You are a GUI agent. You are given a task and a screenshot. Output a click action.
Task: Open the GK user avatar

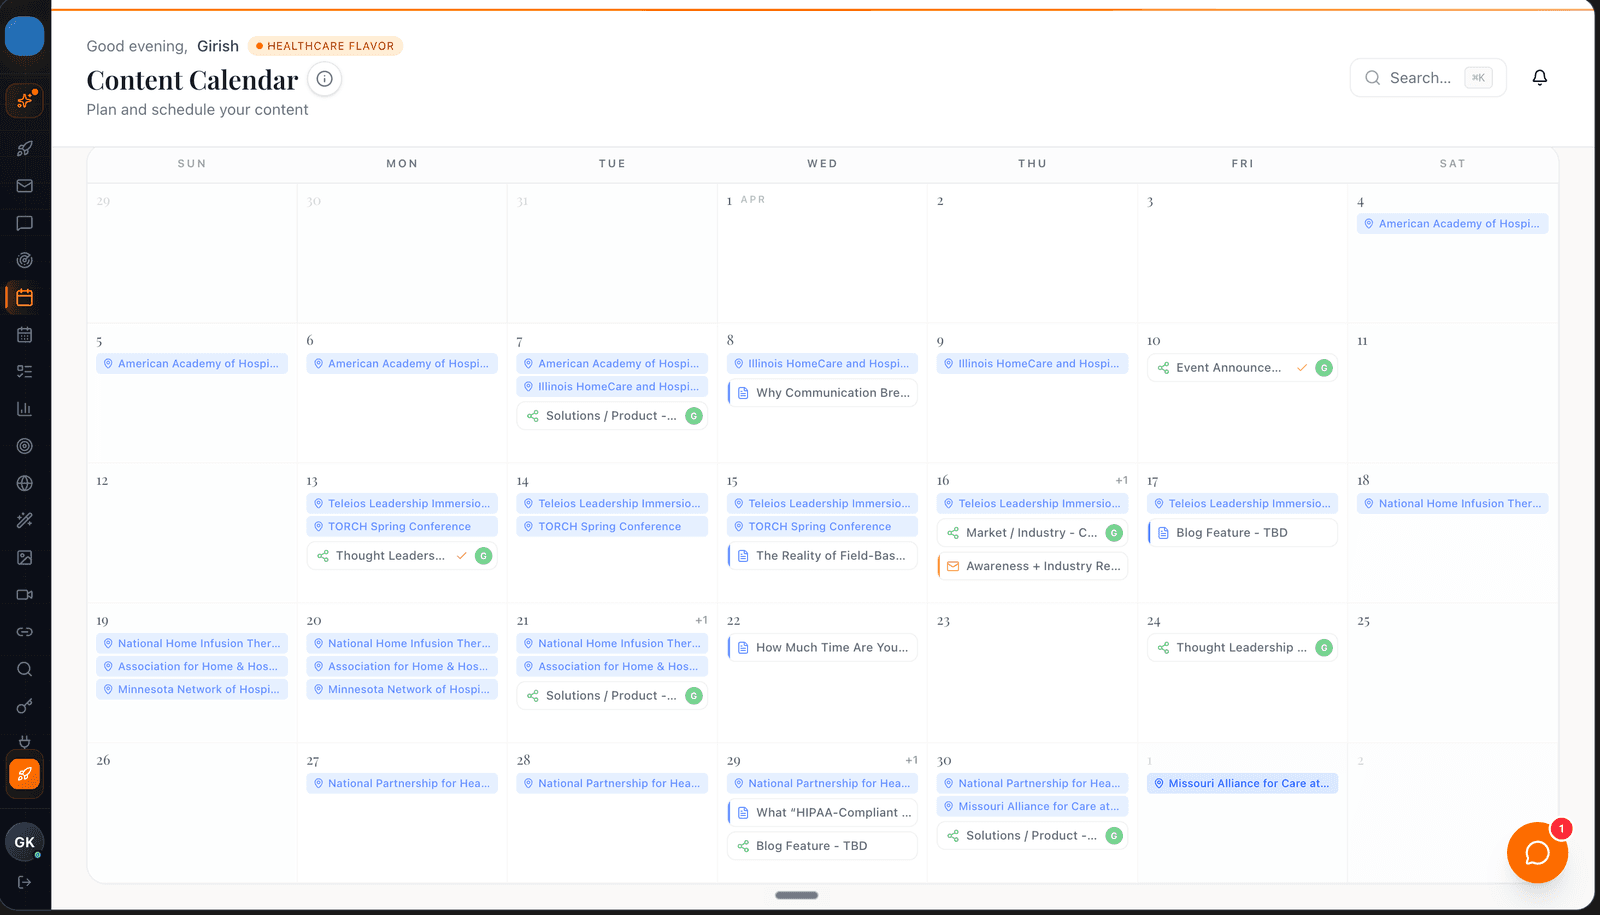click(25, 842)
